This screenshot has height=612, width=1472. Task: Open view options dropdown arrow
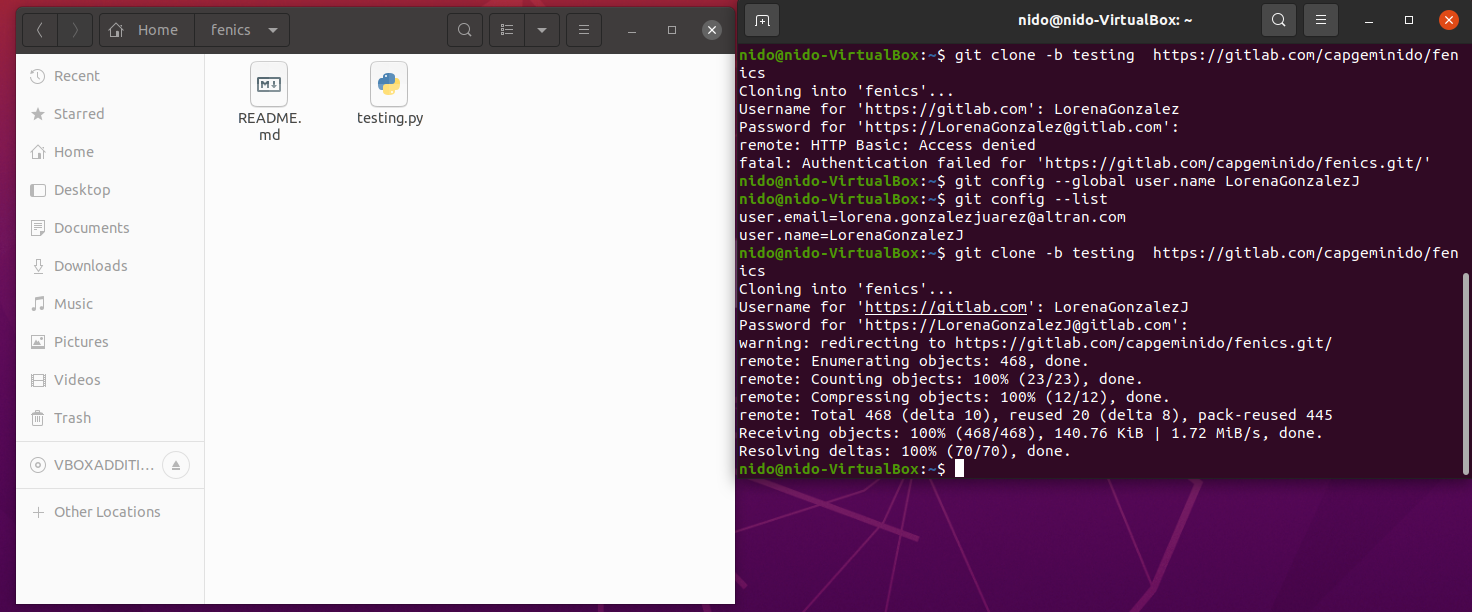point(541,30)
